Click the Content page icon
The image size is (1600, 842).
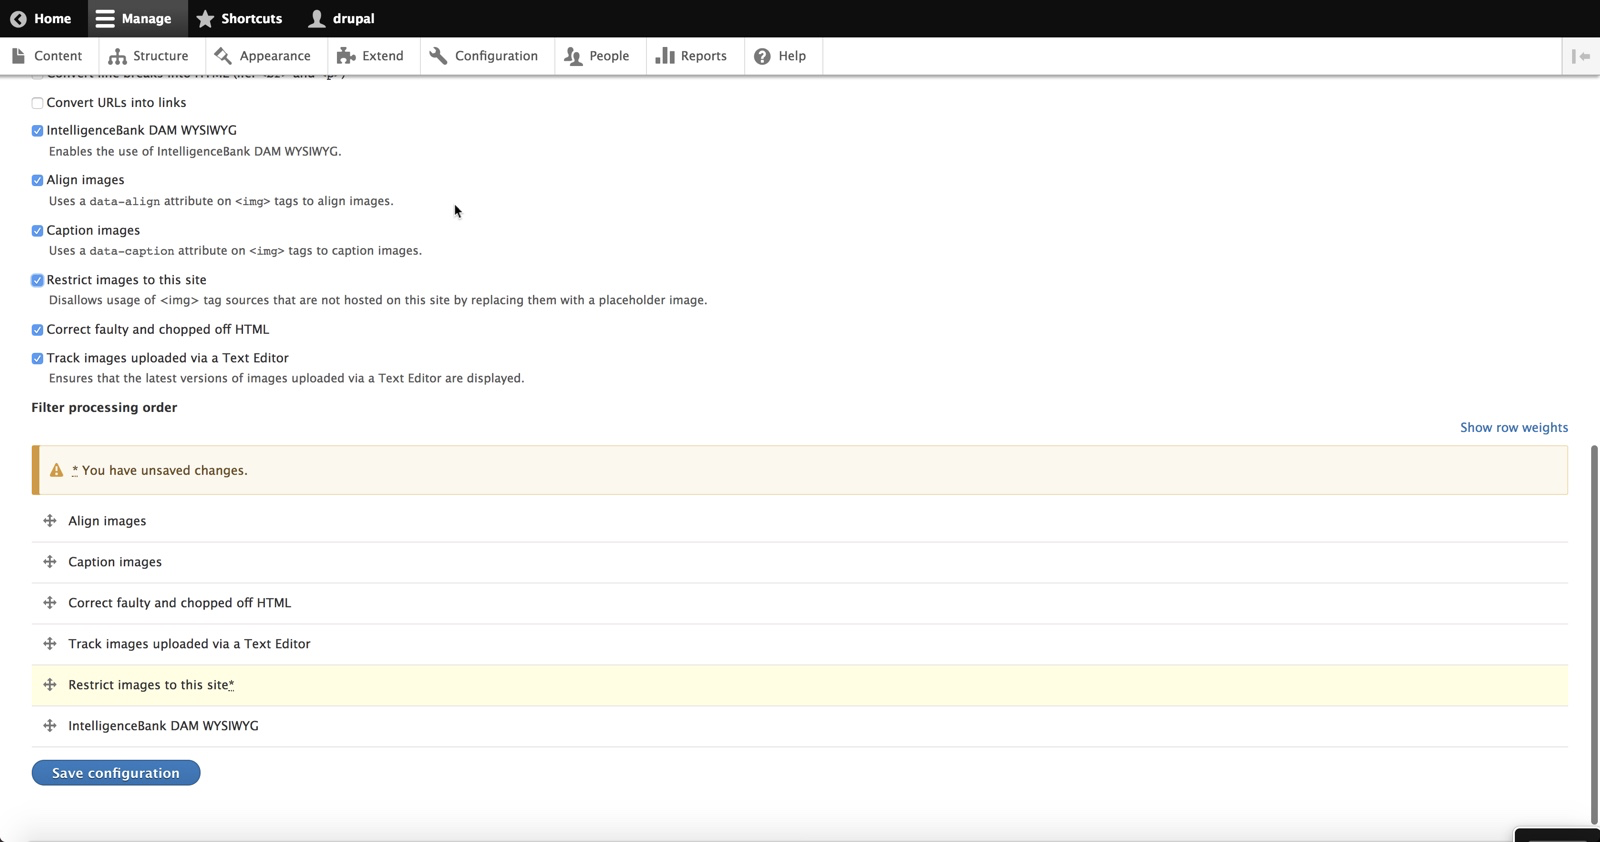pos(18,56)
